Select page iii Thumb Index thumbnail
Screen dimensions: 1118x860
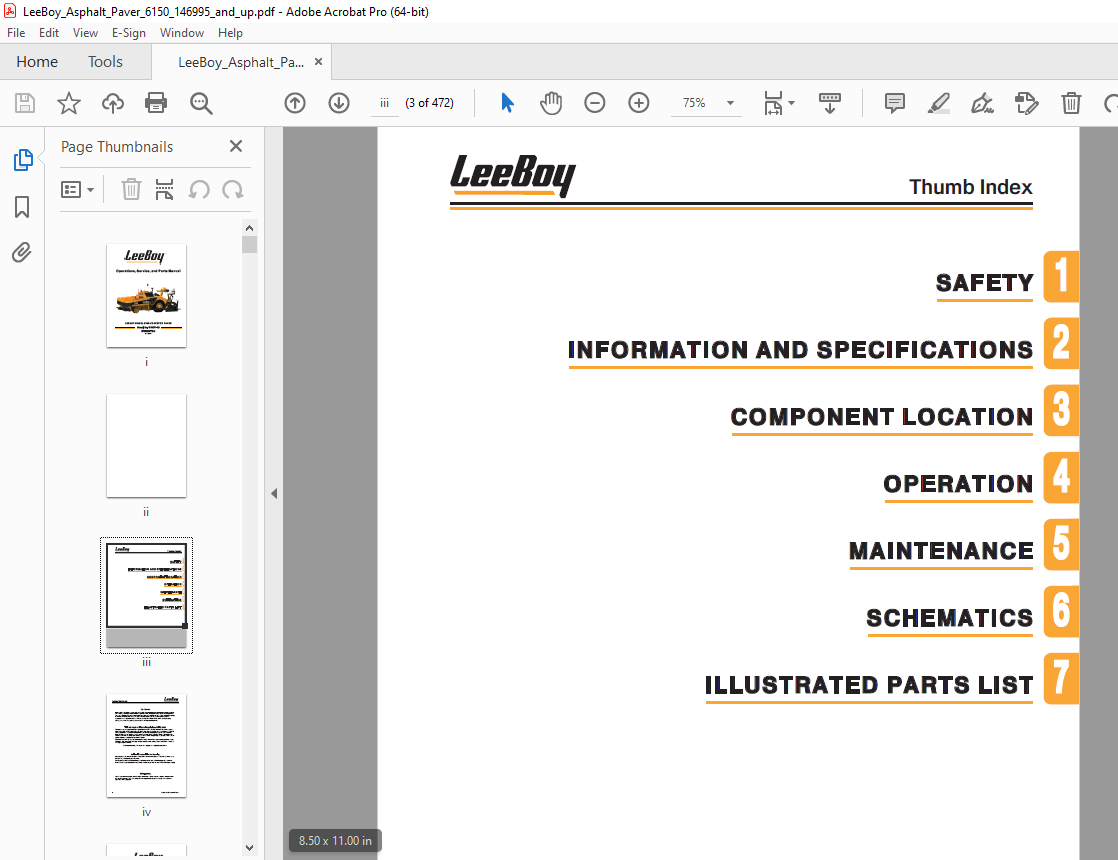coord(146,595)
